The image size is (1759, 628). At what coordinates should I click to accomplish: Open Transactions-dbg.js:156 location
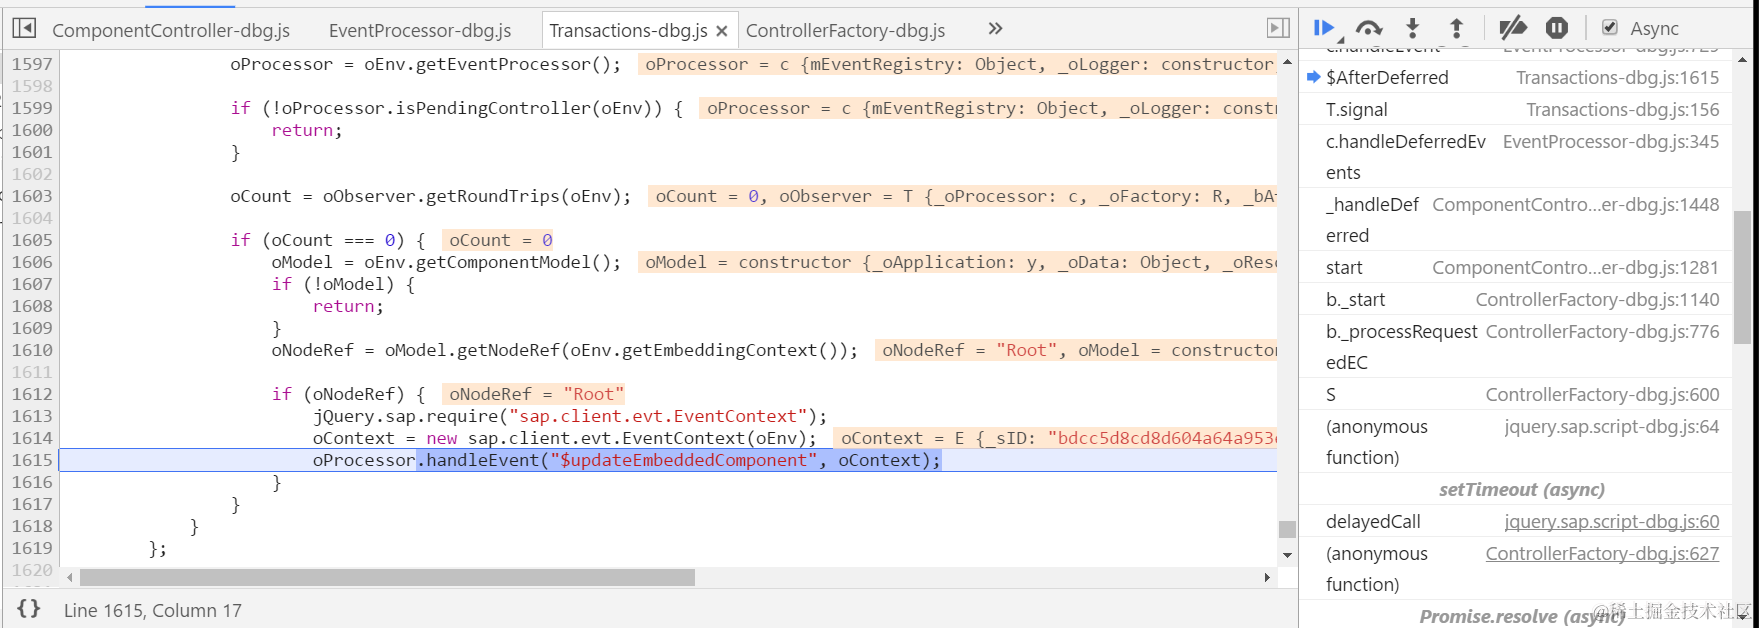(x=1622, y=109)
